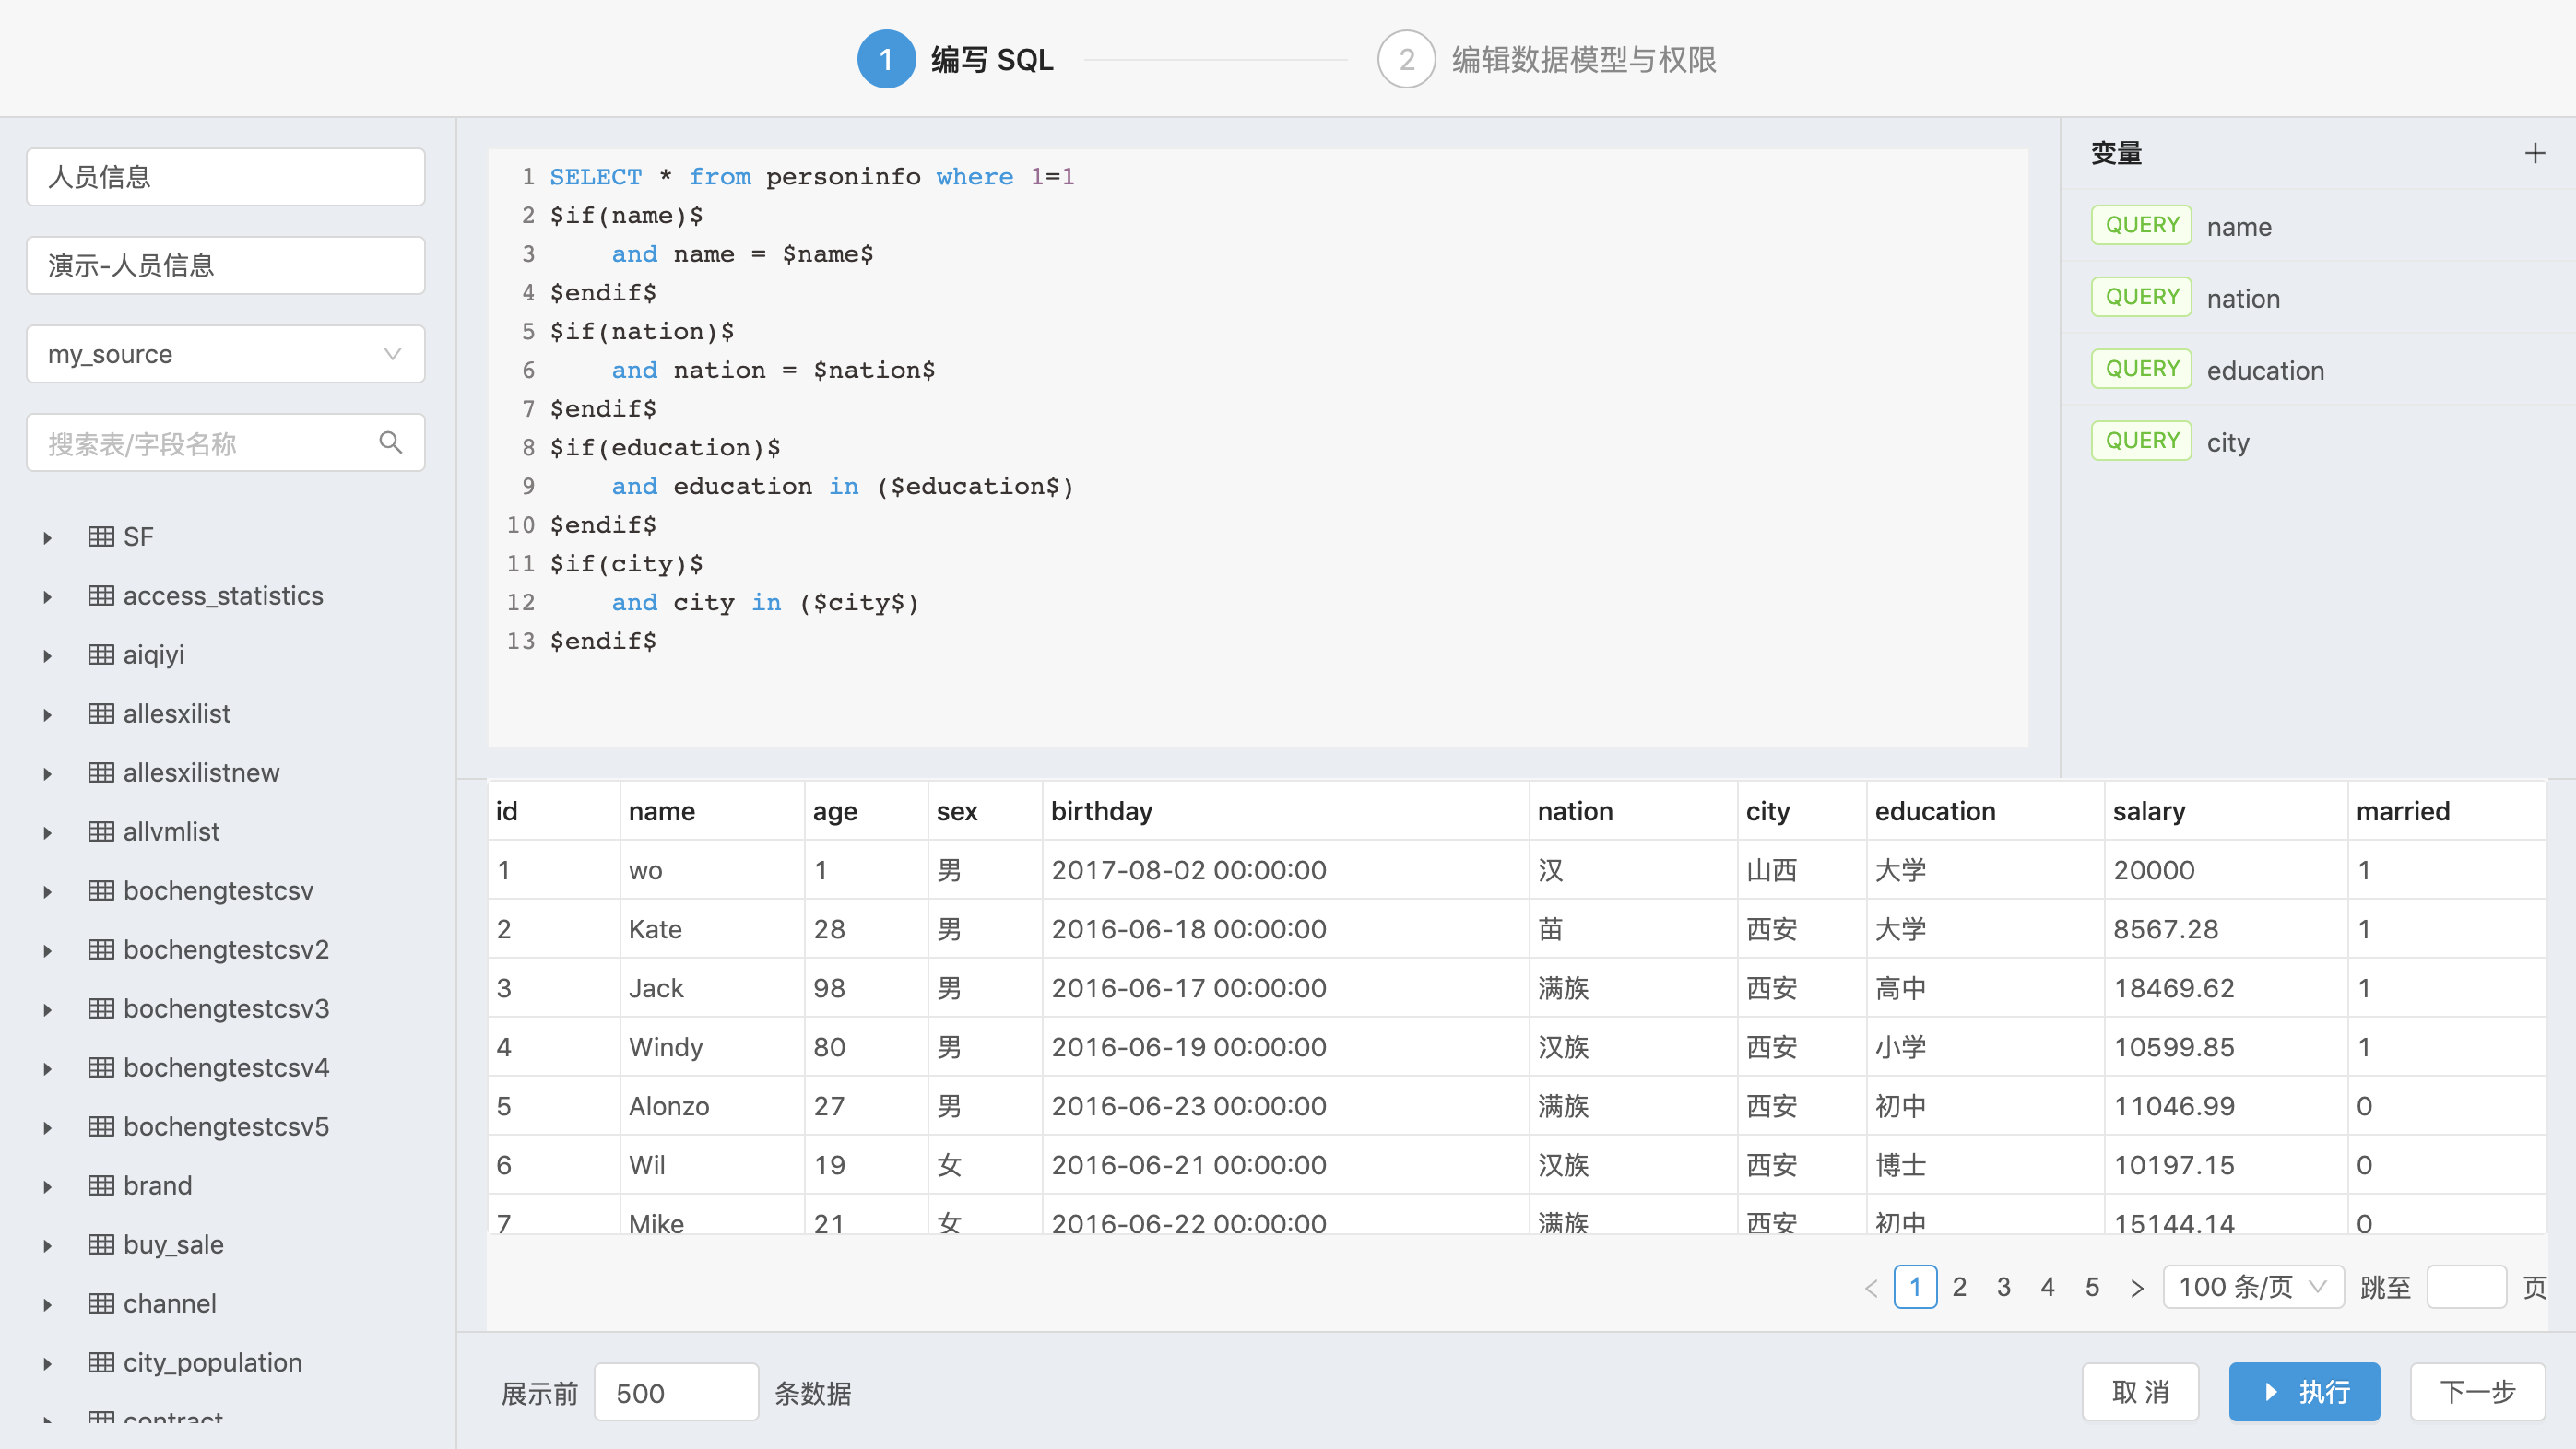This screenshot has height=1449, width=2576.
Task: Open the my_source data source dropdown
Action: pyautogui.click(x=225, y=354)
